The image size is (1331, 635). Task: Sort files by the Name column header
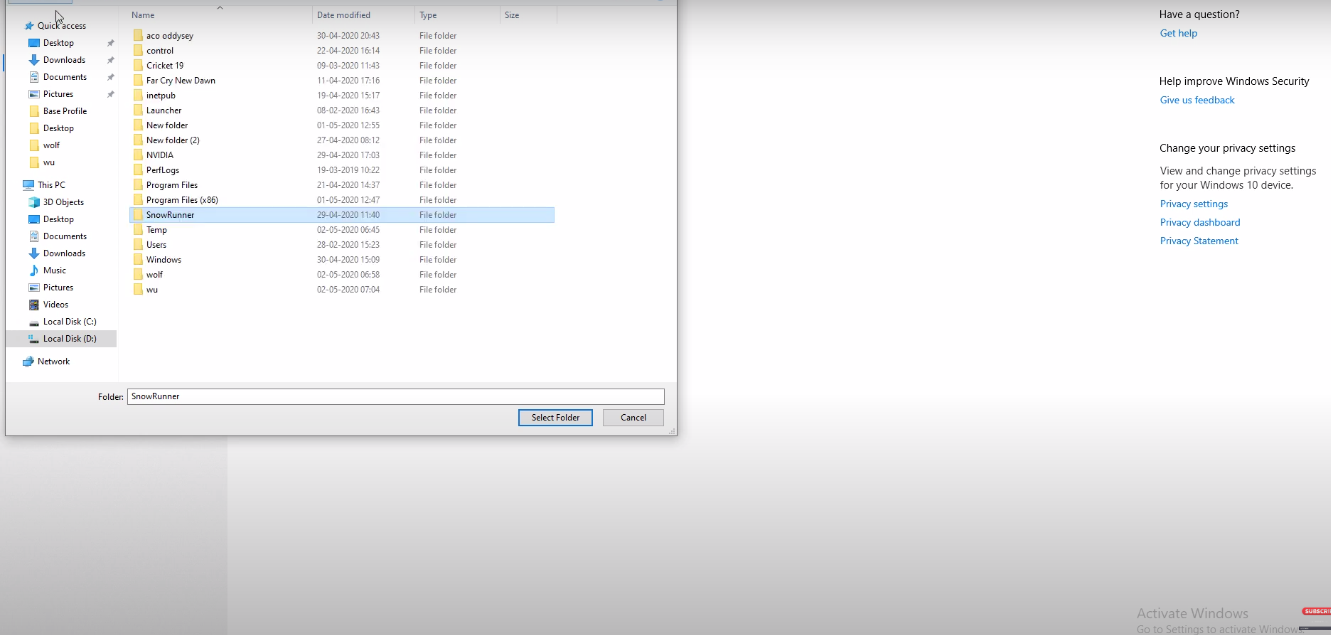[x=143, y=15]
